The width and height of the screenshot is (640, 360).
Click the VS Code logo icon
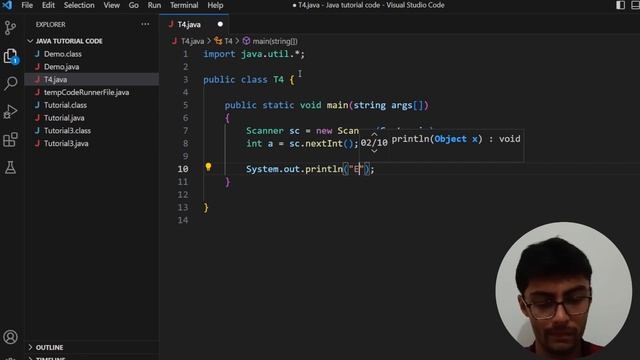7,5
